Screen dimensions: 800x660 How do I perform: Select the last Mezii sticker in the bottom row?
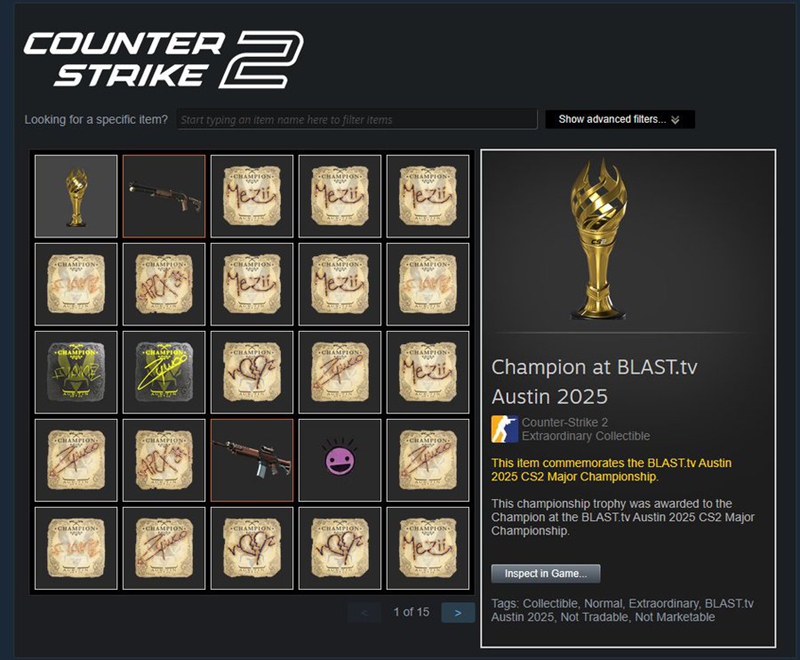click(428, 548)
